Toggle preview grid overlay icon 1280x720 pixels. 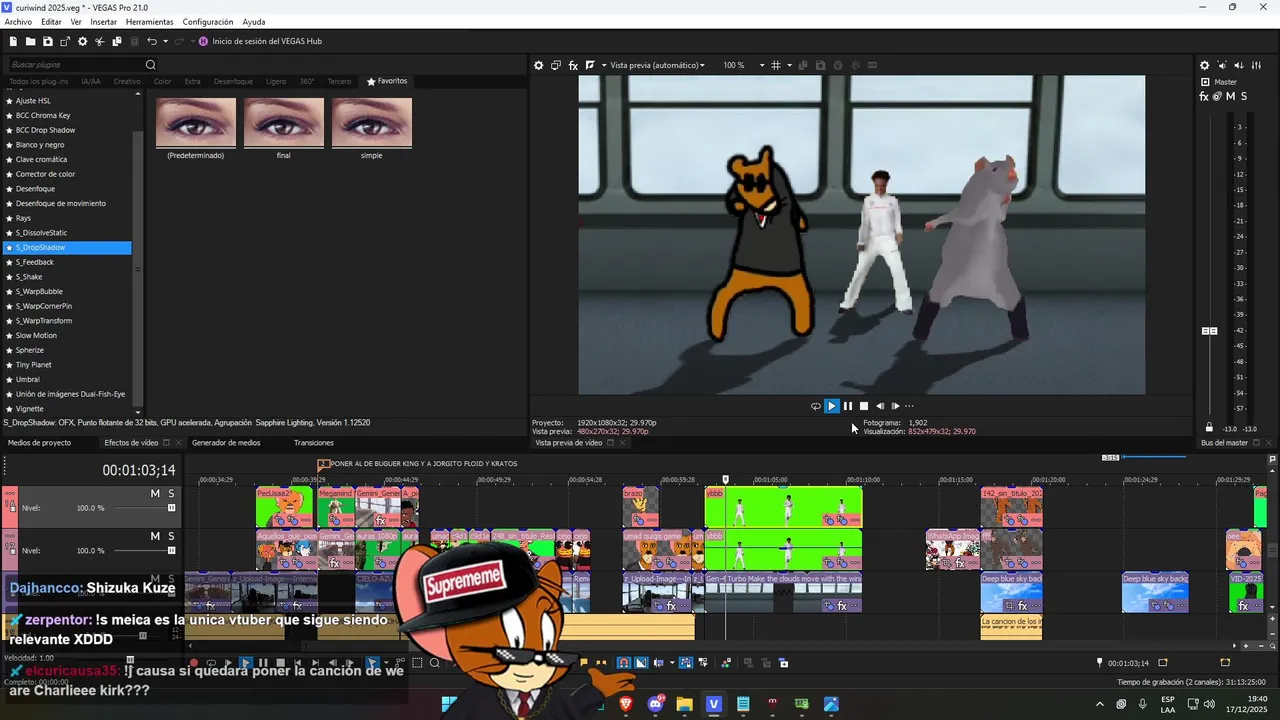pos(776,65)
